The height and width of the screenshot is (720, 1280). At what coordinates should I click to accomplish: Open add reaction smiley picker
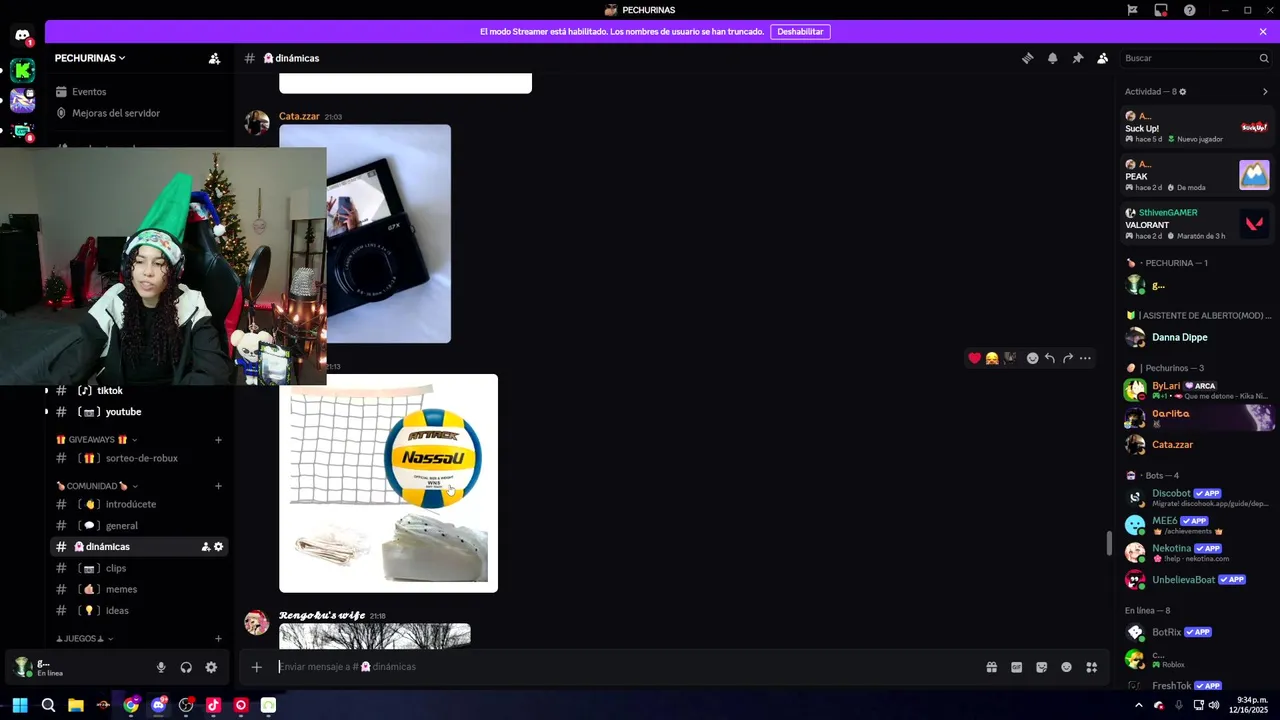click(1032, 358)
